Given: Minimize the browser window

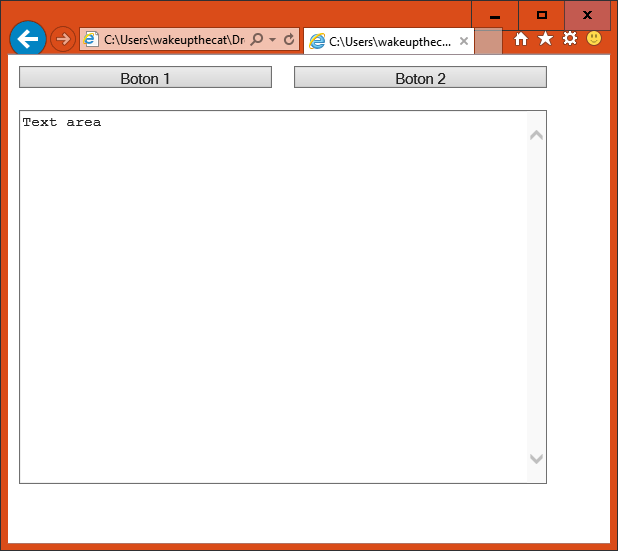Looking at the screenshot, I should click(495, 16).
